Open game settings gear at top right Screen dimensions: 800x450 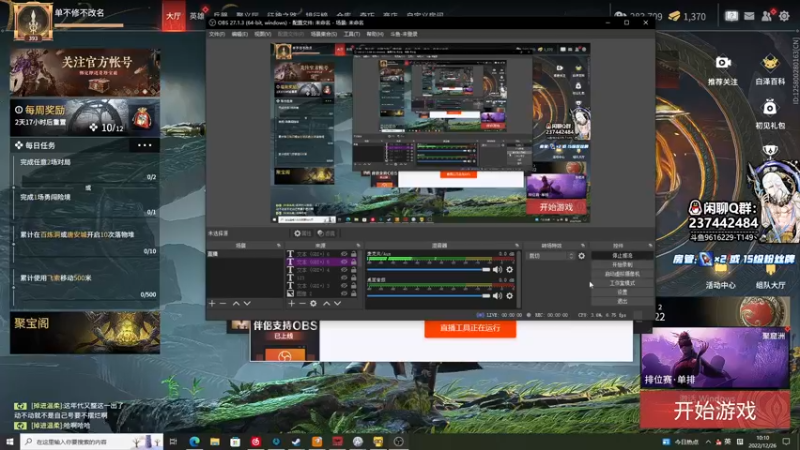784,16
